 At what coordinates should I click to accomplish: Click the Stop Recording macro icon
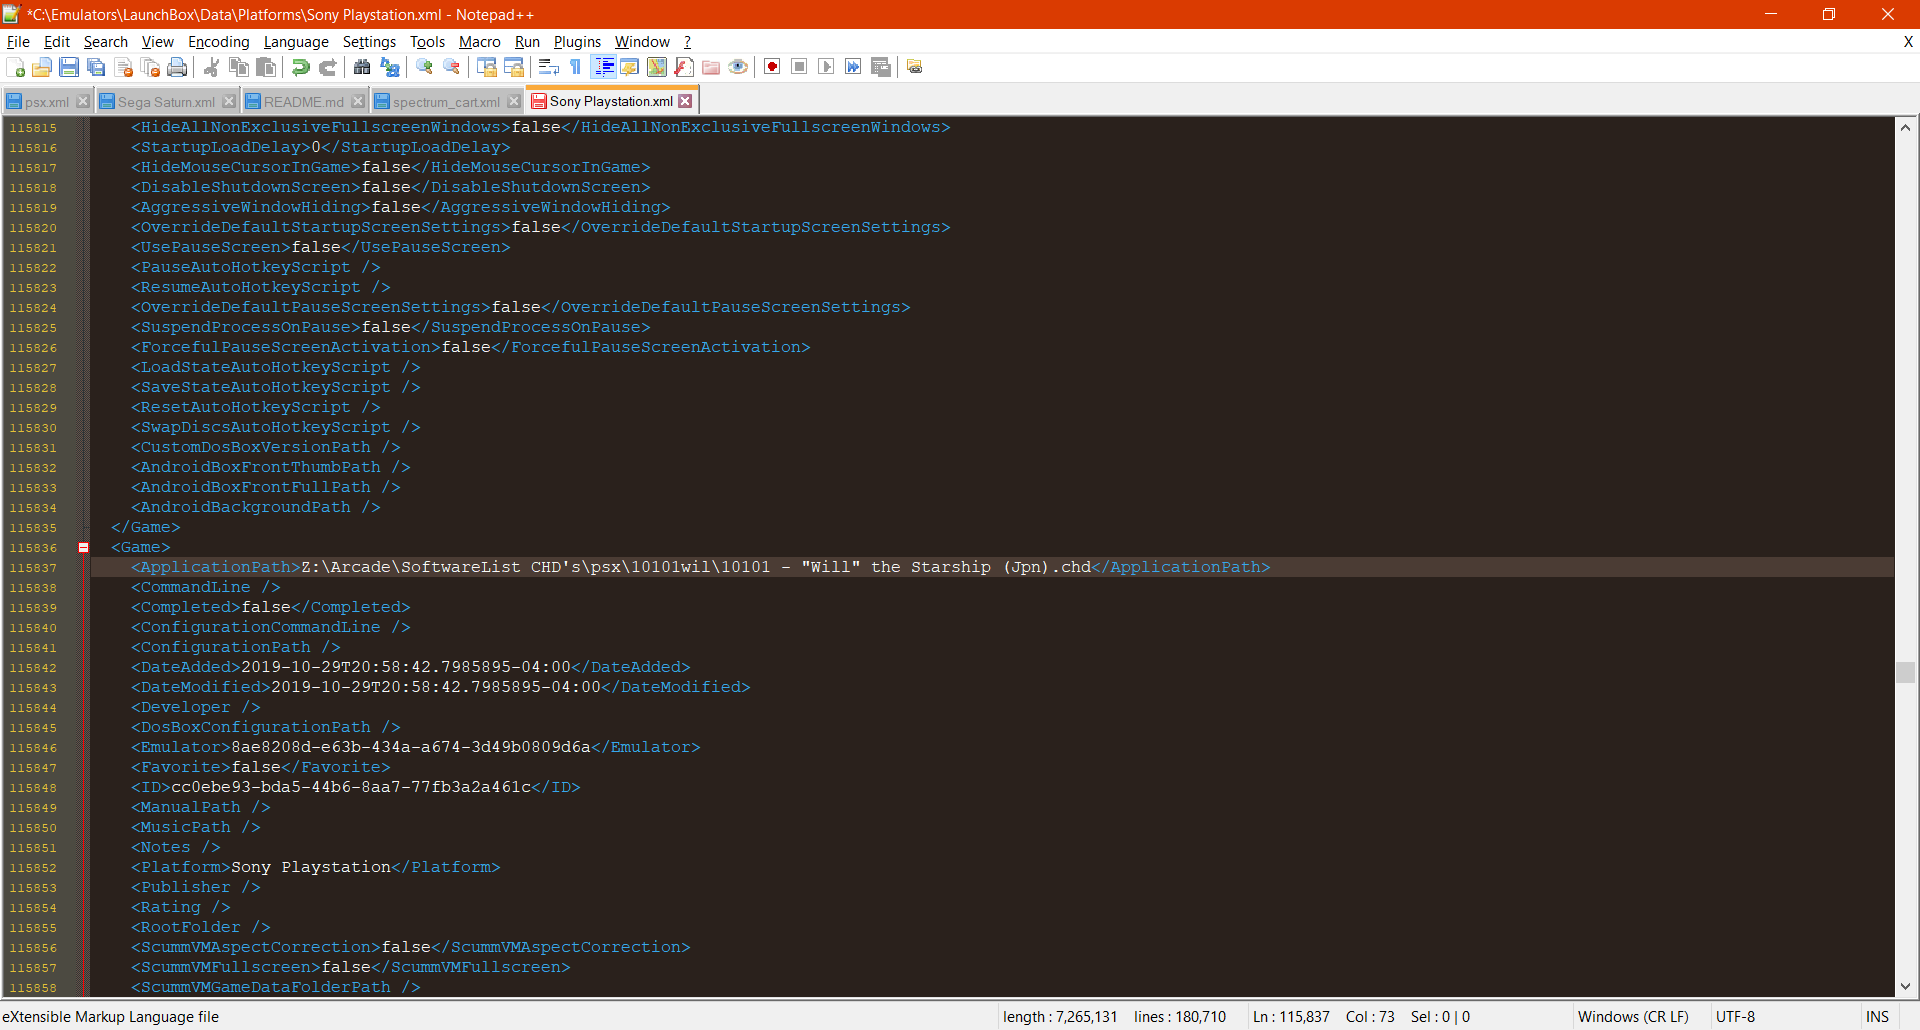(799, 67)
